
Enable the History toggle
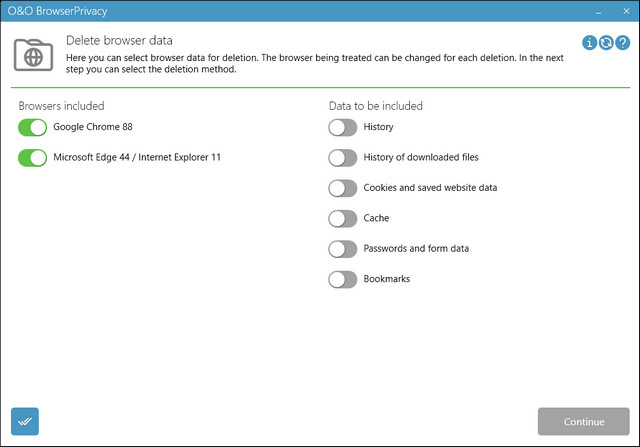point(343,127)
